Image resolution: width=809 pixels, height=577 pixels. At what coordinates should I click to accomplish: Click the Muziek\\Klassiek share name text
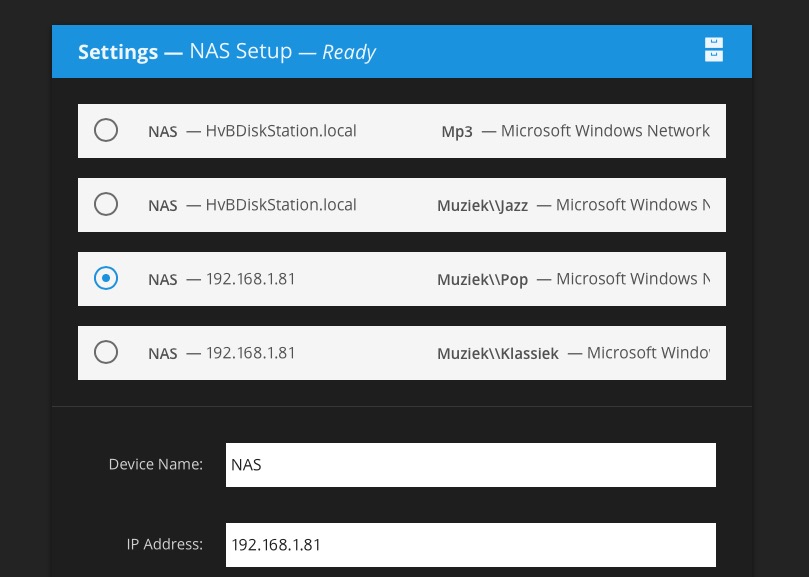coord(498,354)
